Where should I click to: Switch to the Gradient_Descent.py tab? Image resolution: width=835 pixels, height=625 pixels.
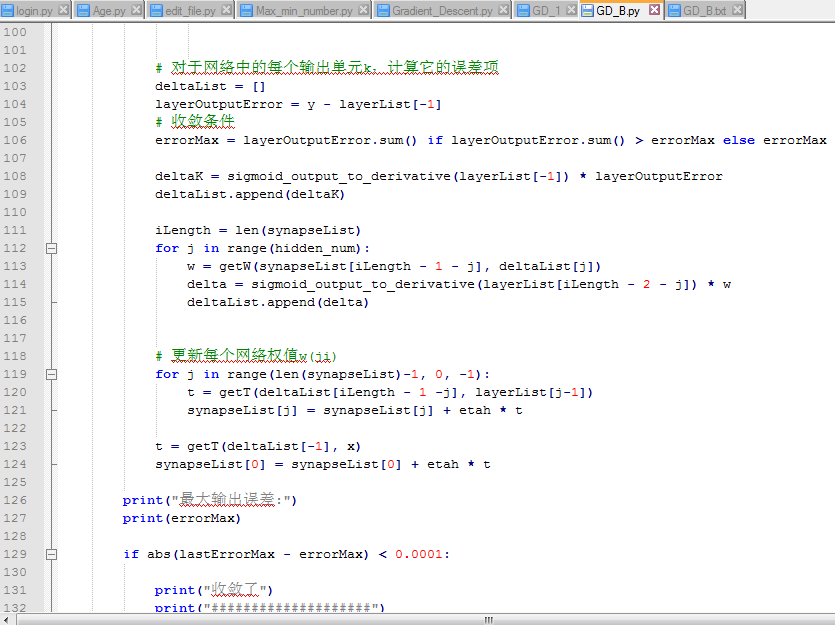click(442, 11)
